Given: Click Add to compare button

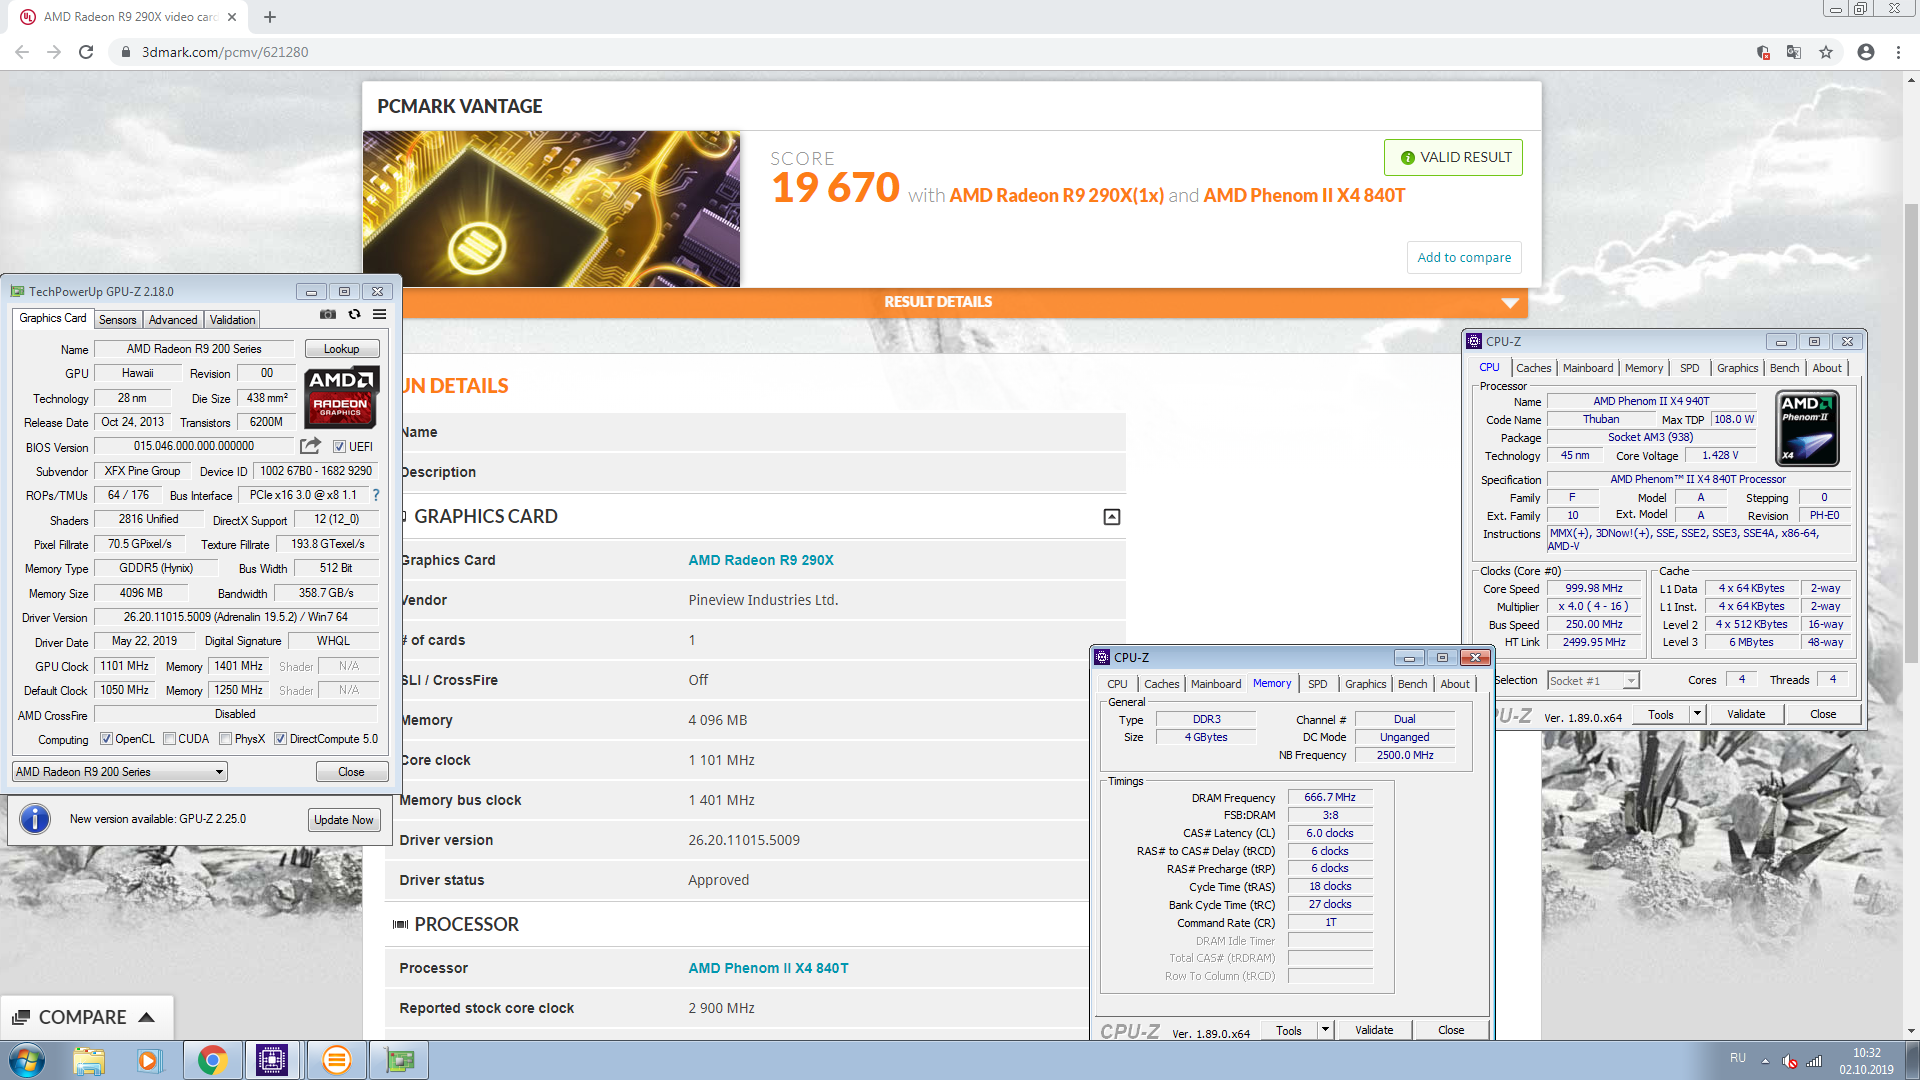Looking at the screenshot, I should click(1464, 257).
